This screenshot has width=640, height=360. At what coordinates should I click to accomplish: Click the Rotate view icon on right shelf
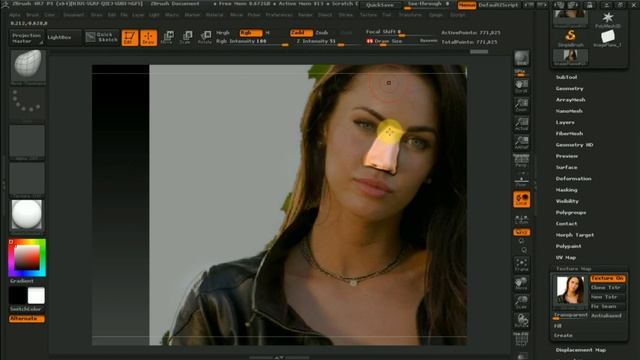coord(522,321)
